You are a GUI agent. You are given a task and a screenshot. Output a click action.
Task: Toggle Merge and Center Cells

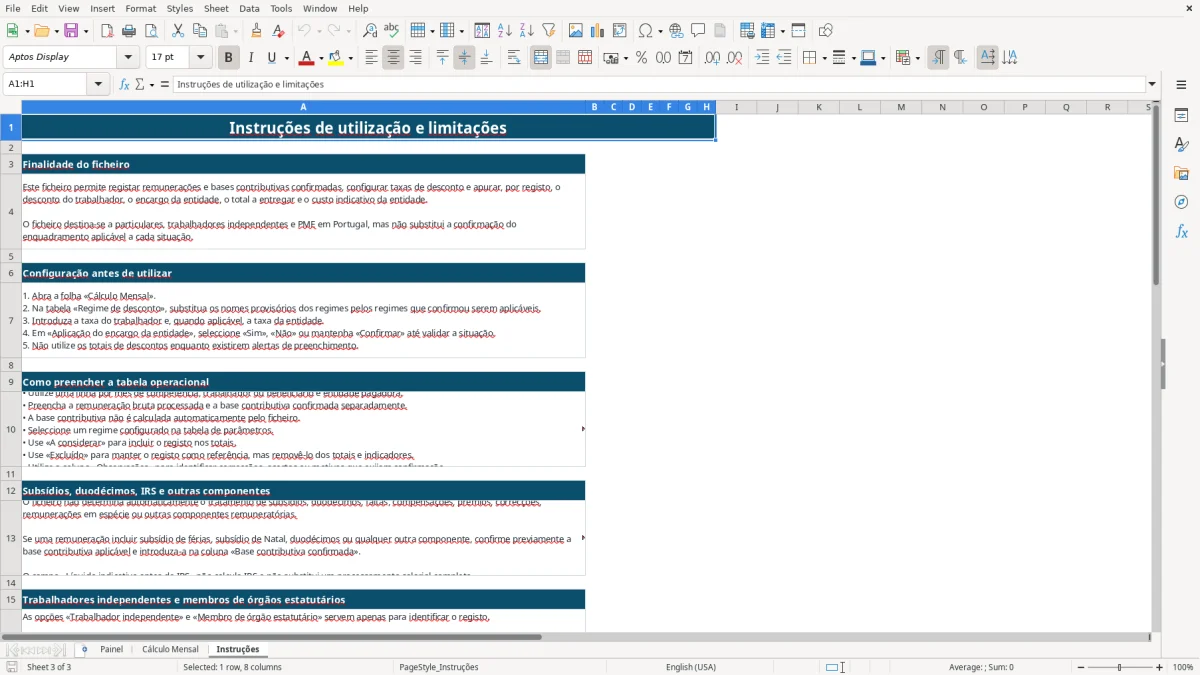coord(541,58)
